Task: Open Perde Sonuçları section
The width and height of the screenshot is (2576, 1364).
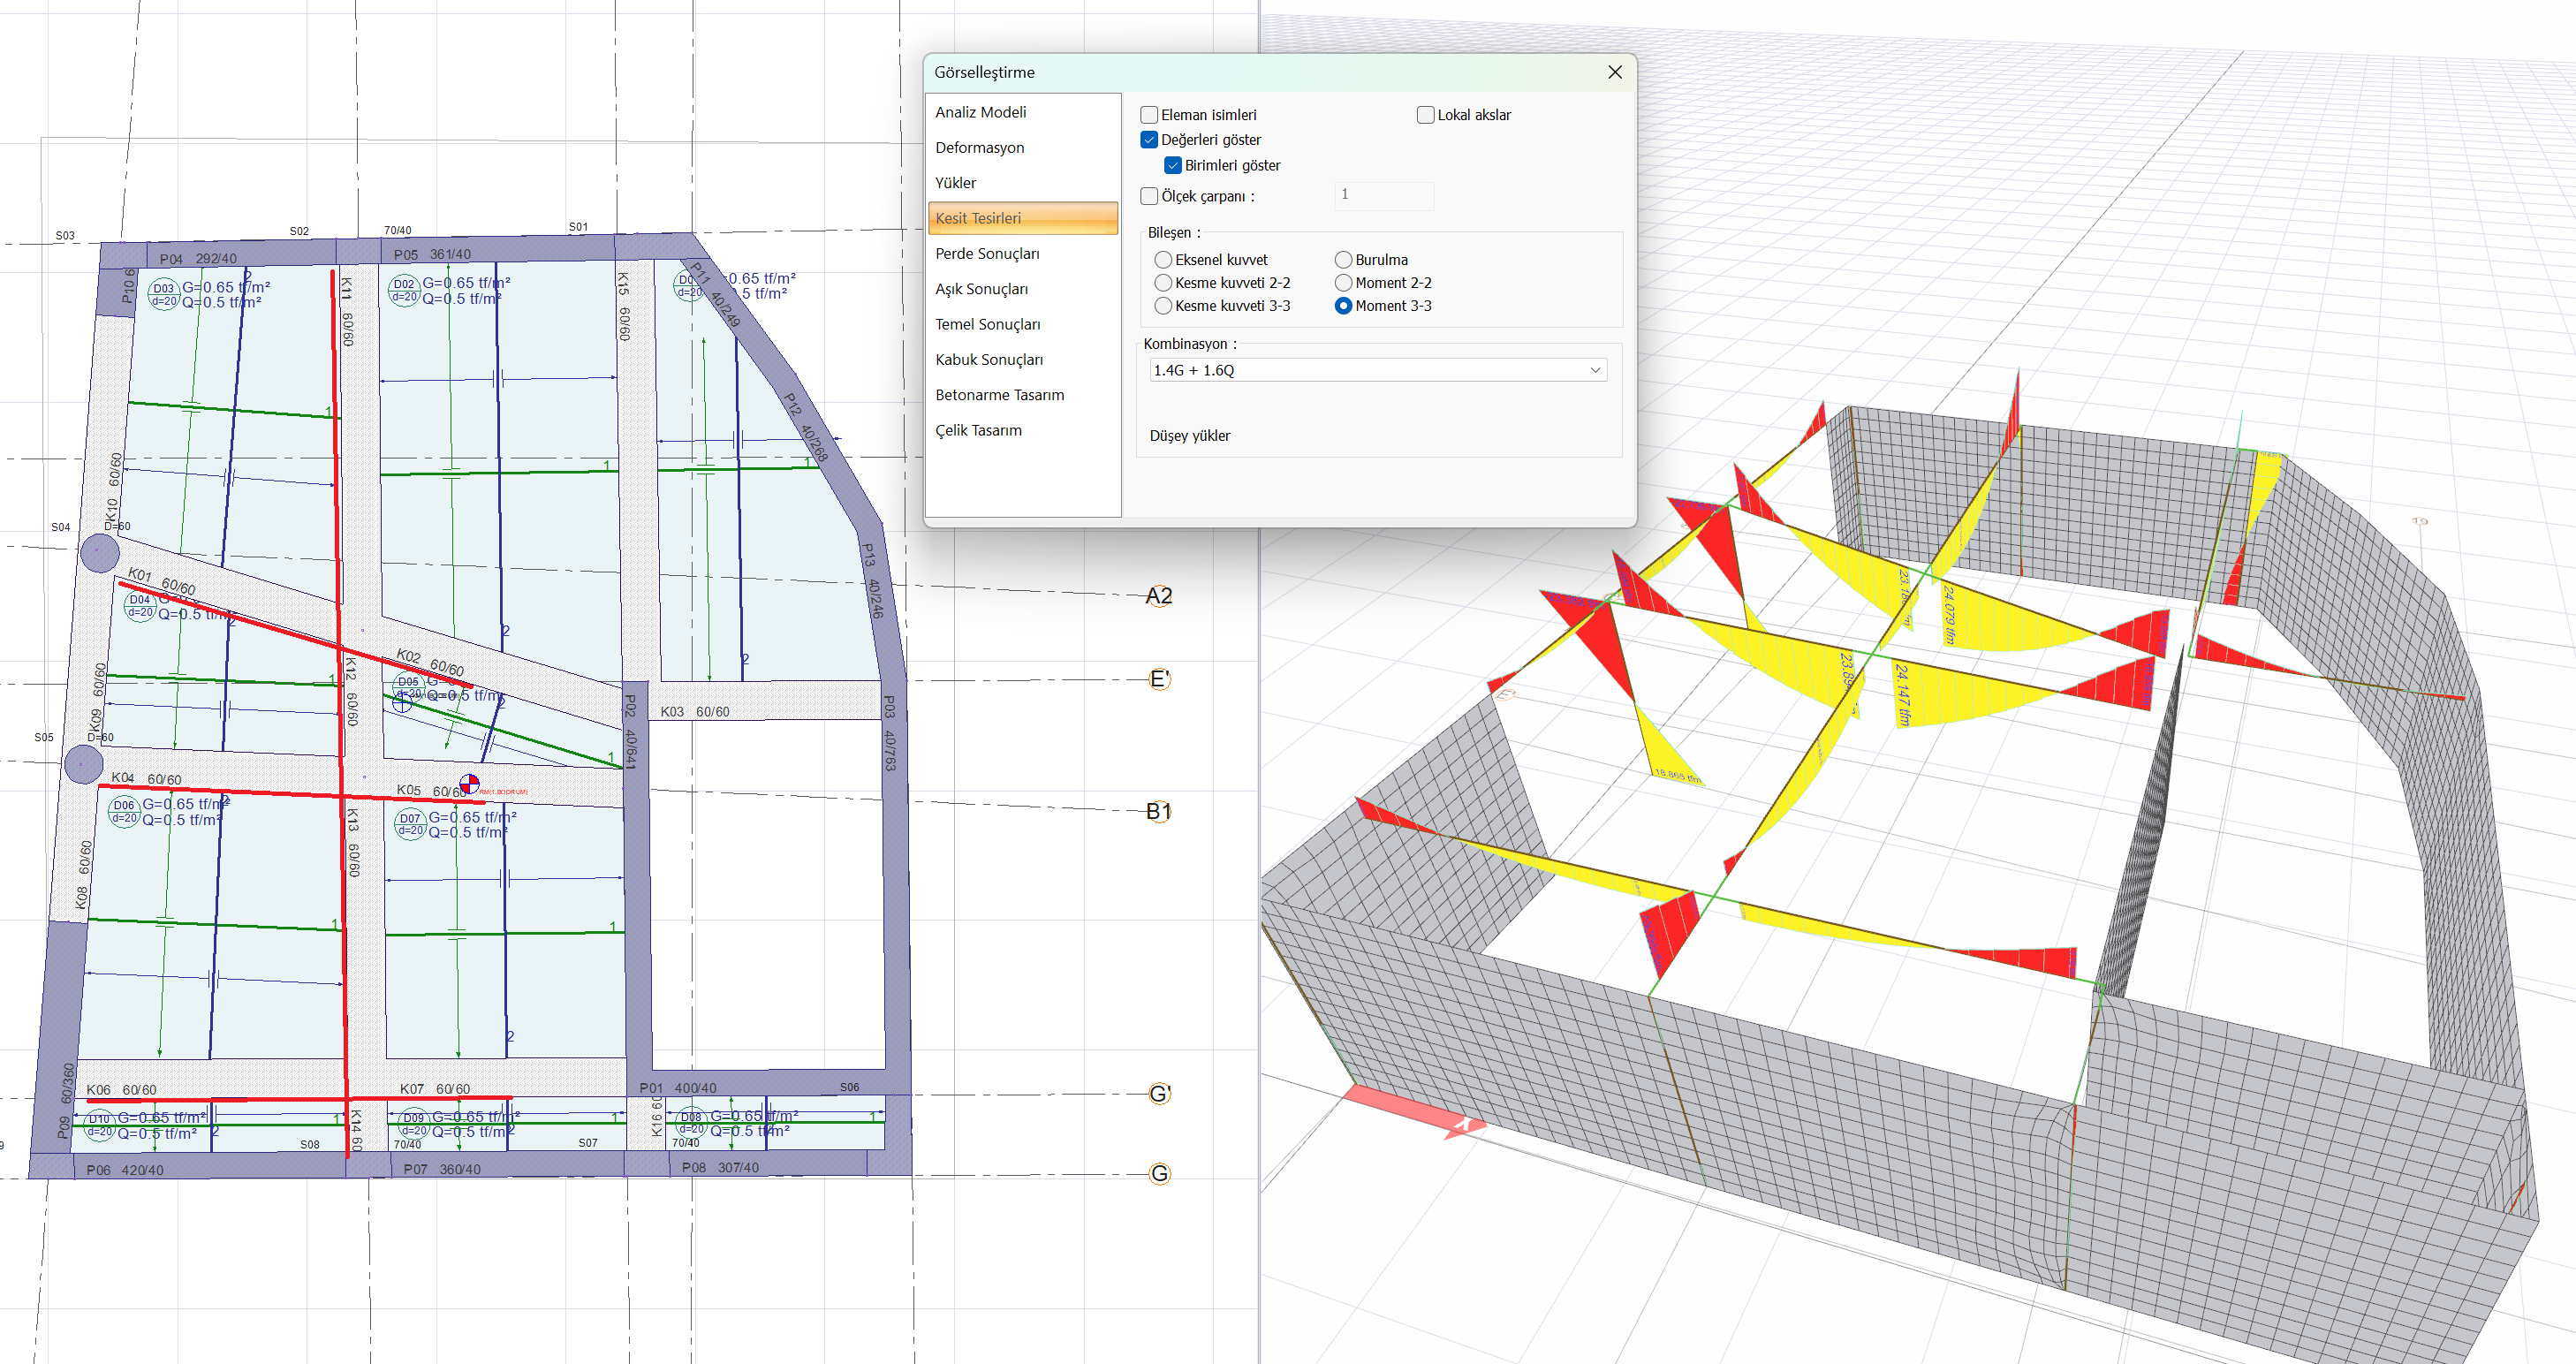Action: 987,254
